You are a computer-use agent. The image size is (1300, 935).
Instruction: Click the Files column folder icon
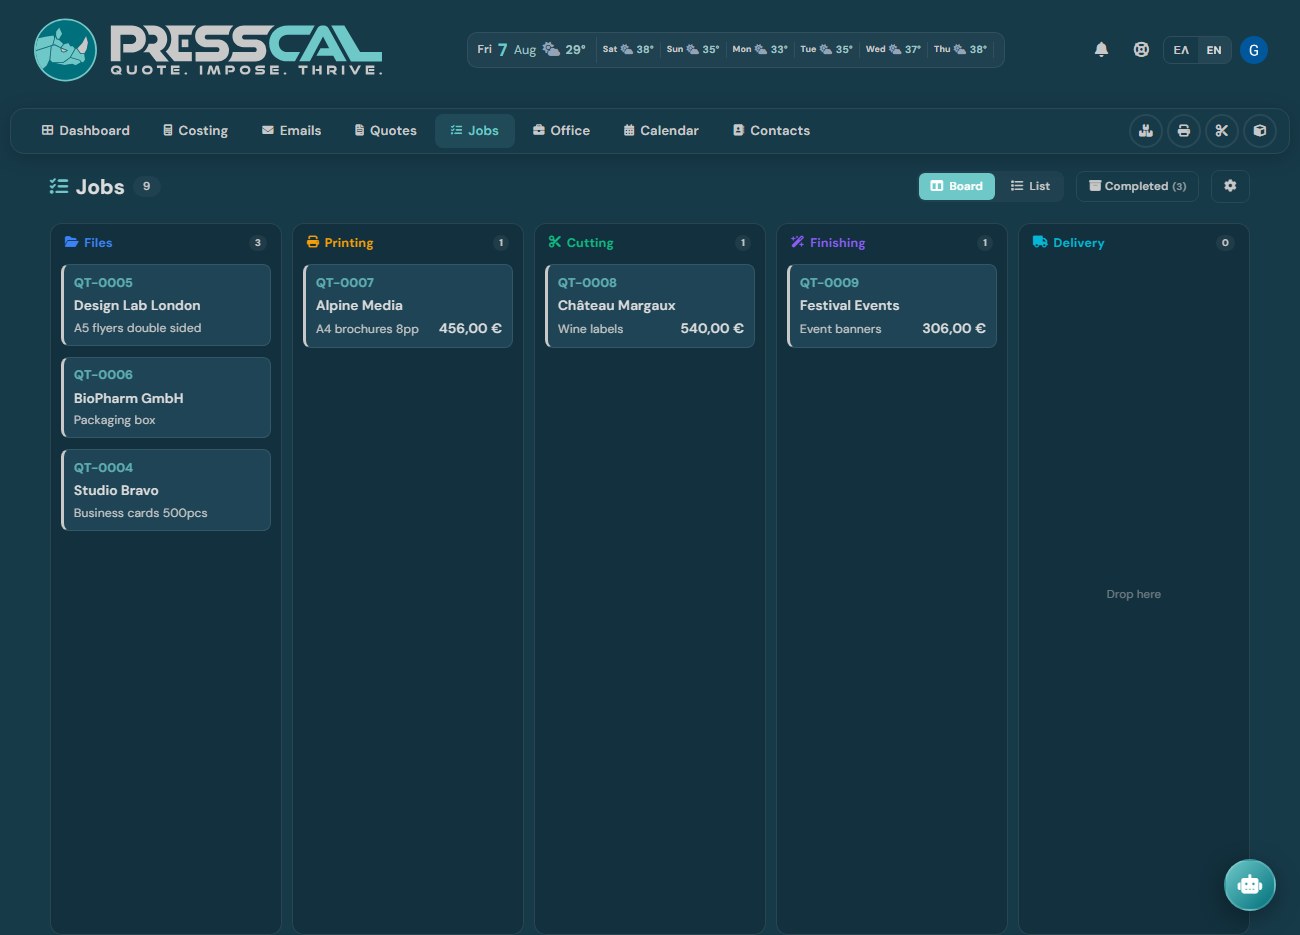point(72,242)
